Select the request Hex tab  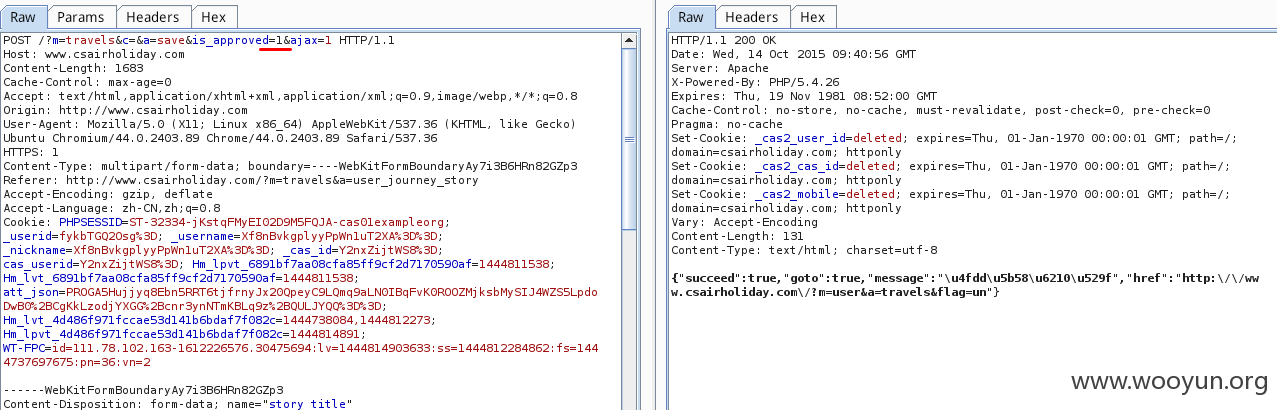213,17
